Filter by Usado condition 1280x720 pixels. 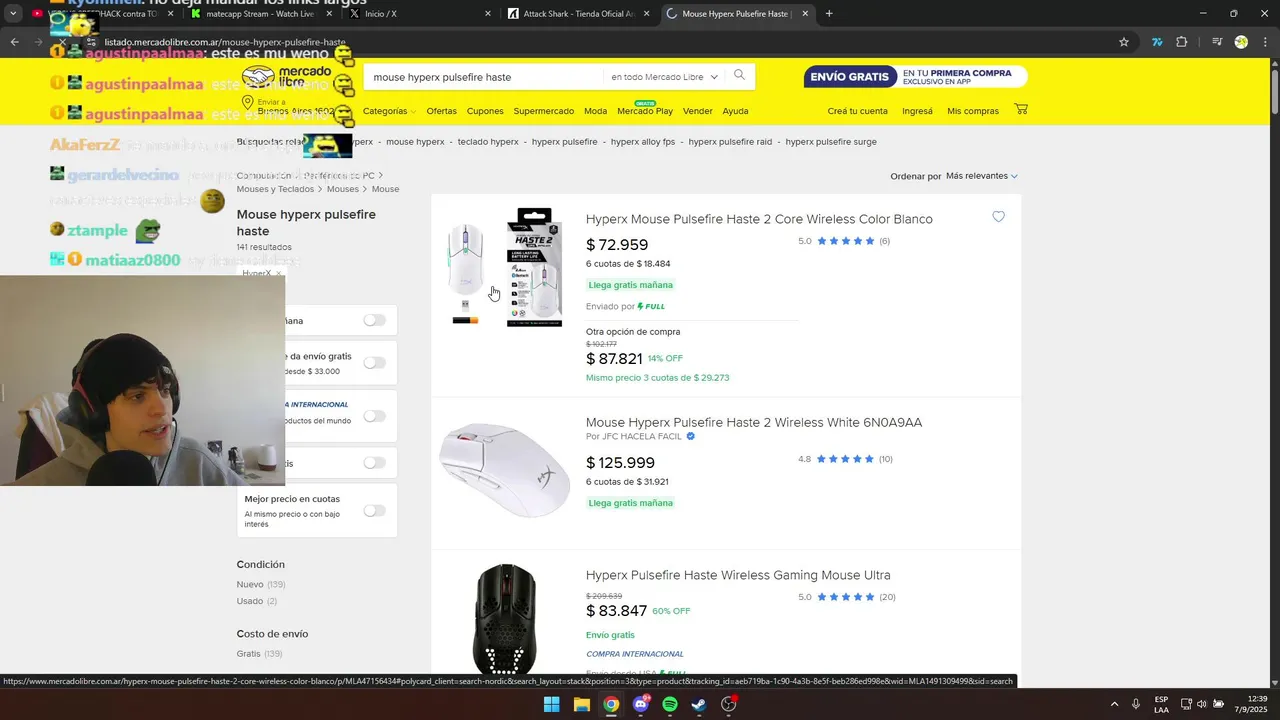[250, 601]
